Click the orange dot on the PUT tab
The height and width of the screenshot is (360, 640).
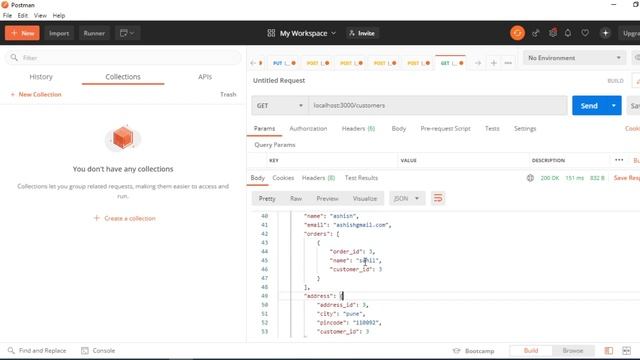click(x=293, y=63)
